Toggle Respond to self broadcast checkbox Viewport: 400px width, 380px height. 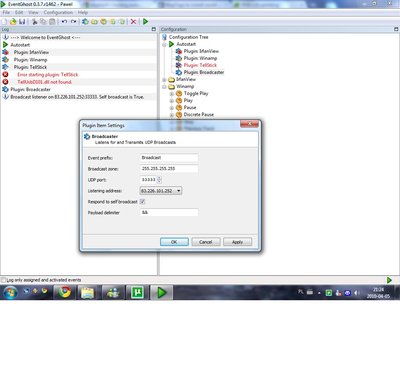point(142,202)
